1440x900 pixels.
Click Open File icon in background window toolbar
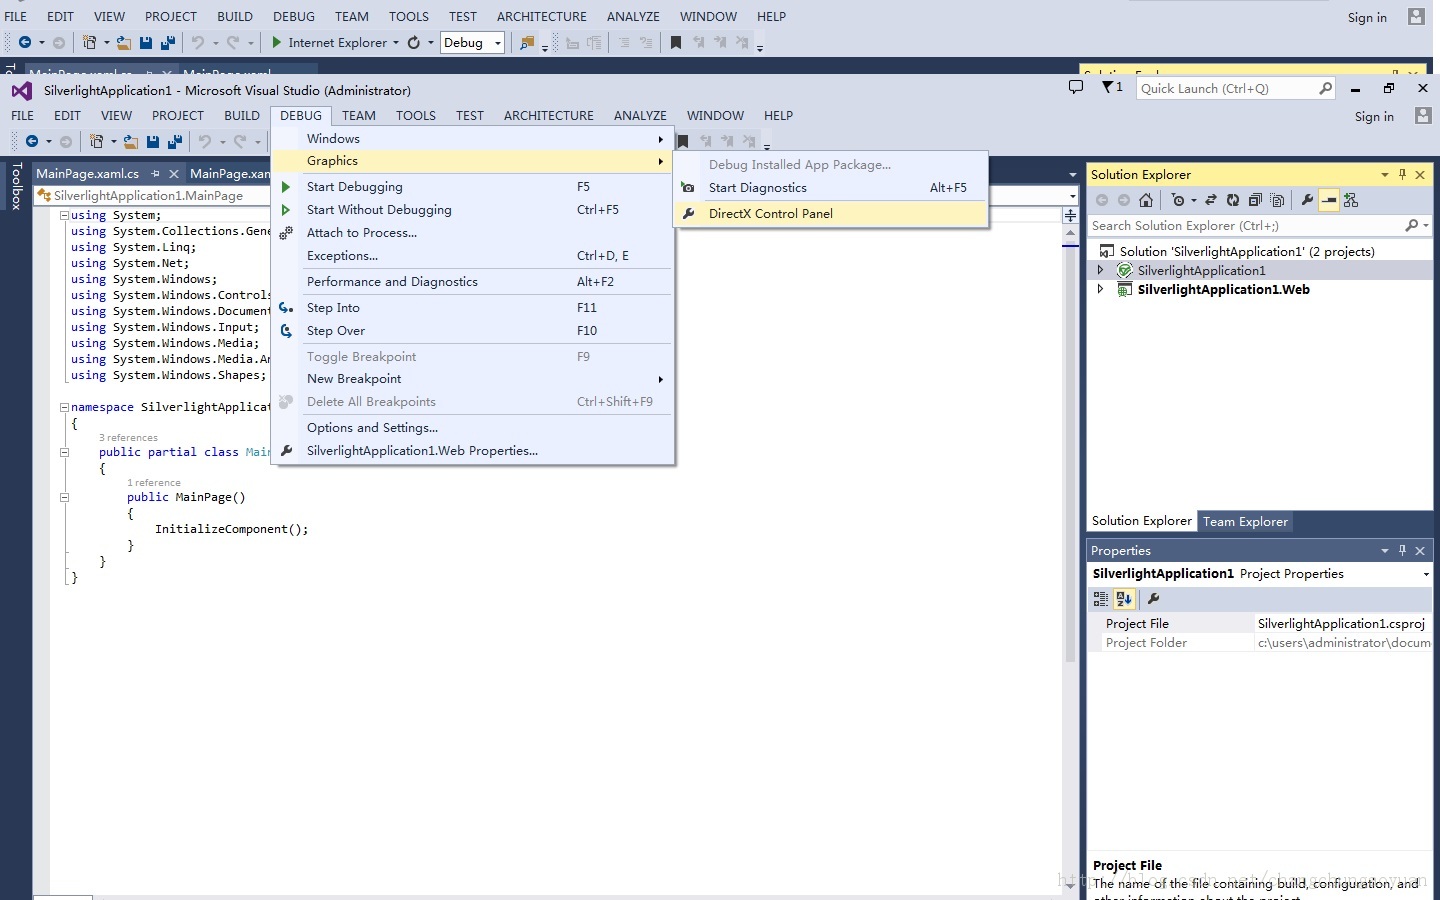click(123, 42)
